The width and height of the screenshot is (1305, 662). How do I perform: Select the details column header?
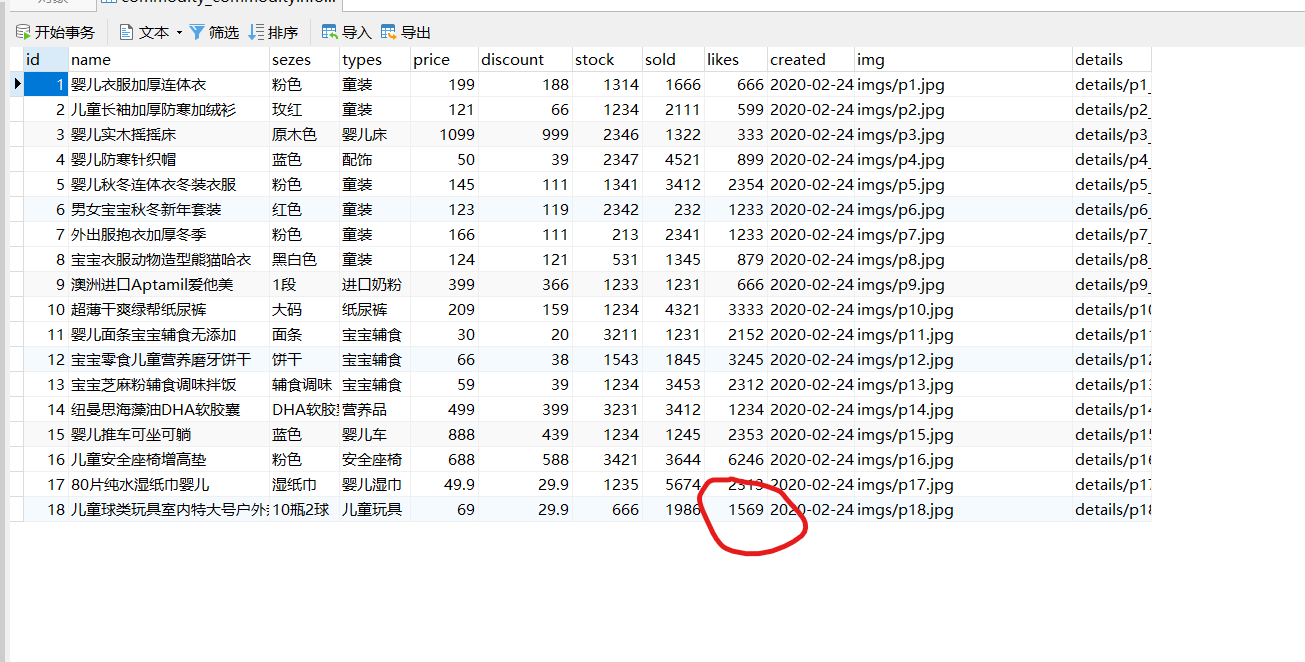point(1112,60)
